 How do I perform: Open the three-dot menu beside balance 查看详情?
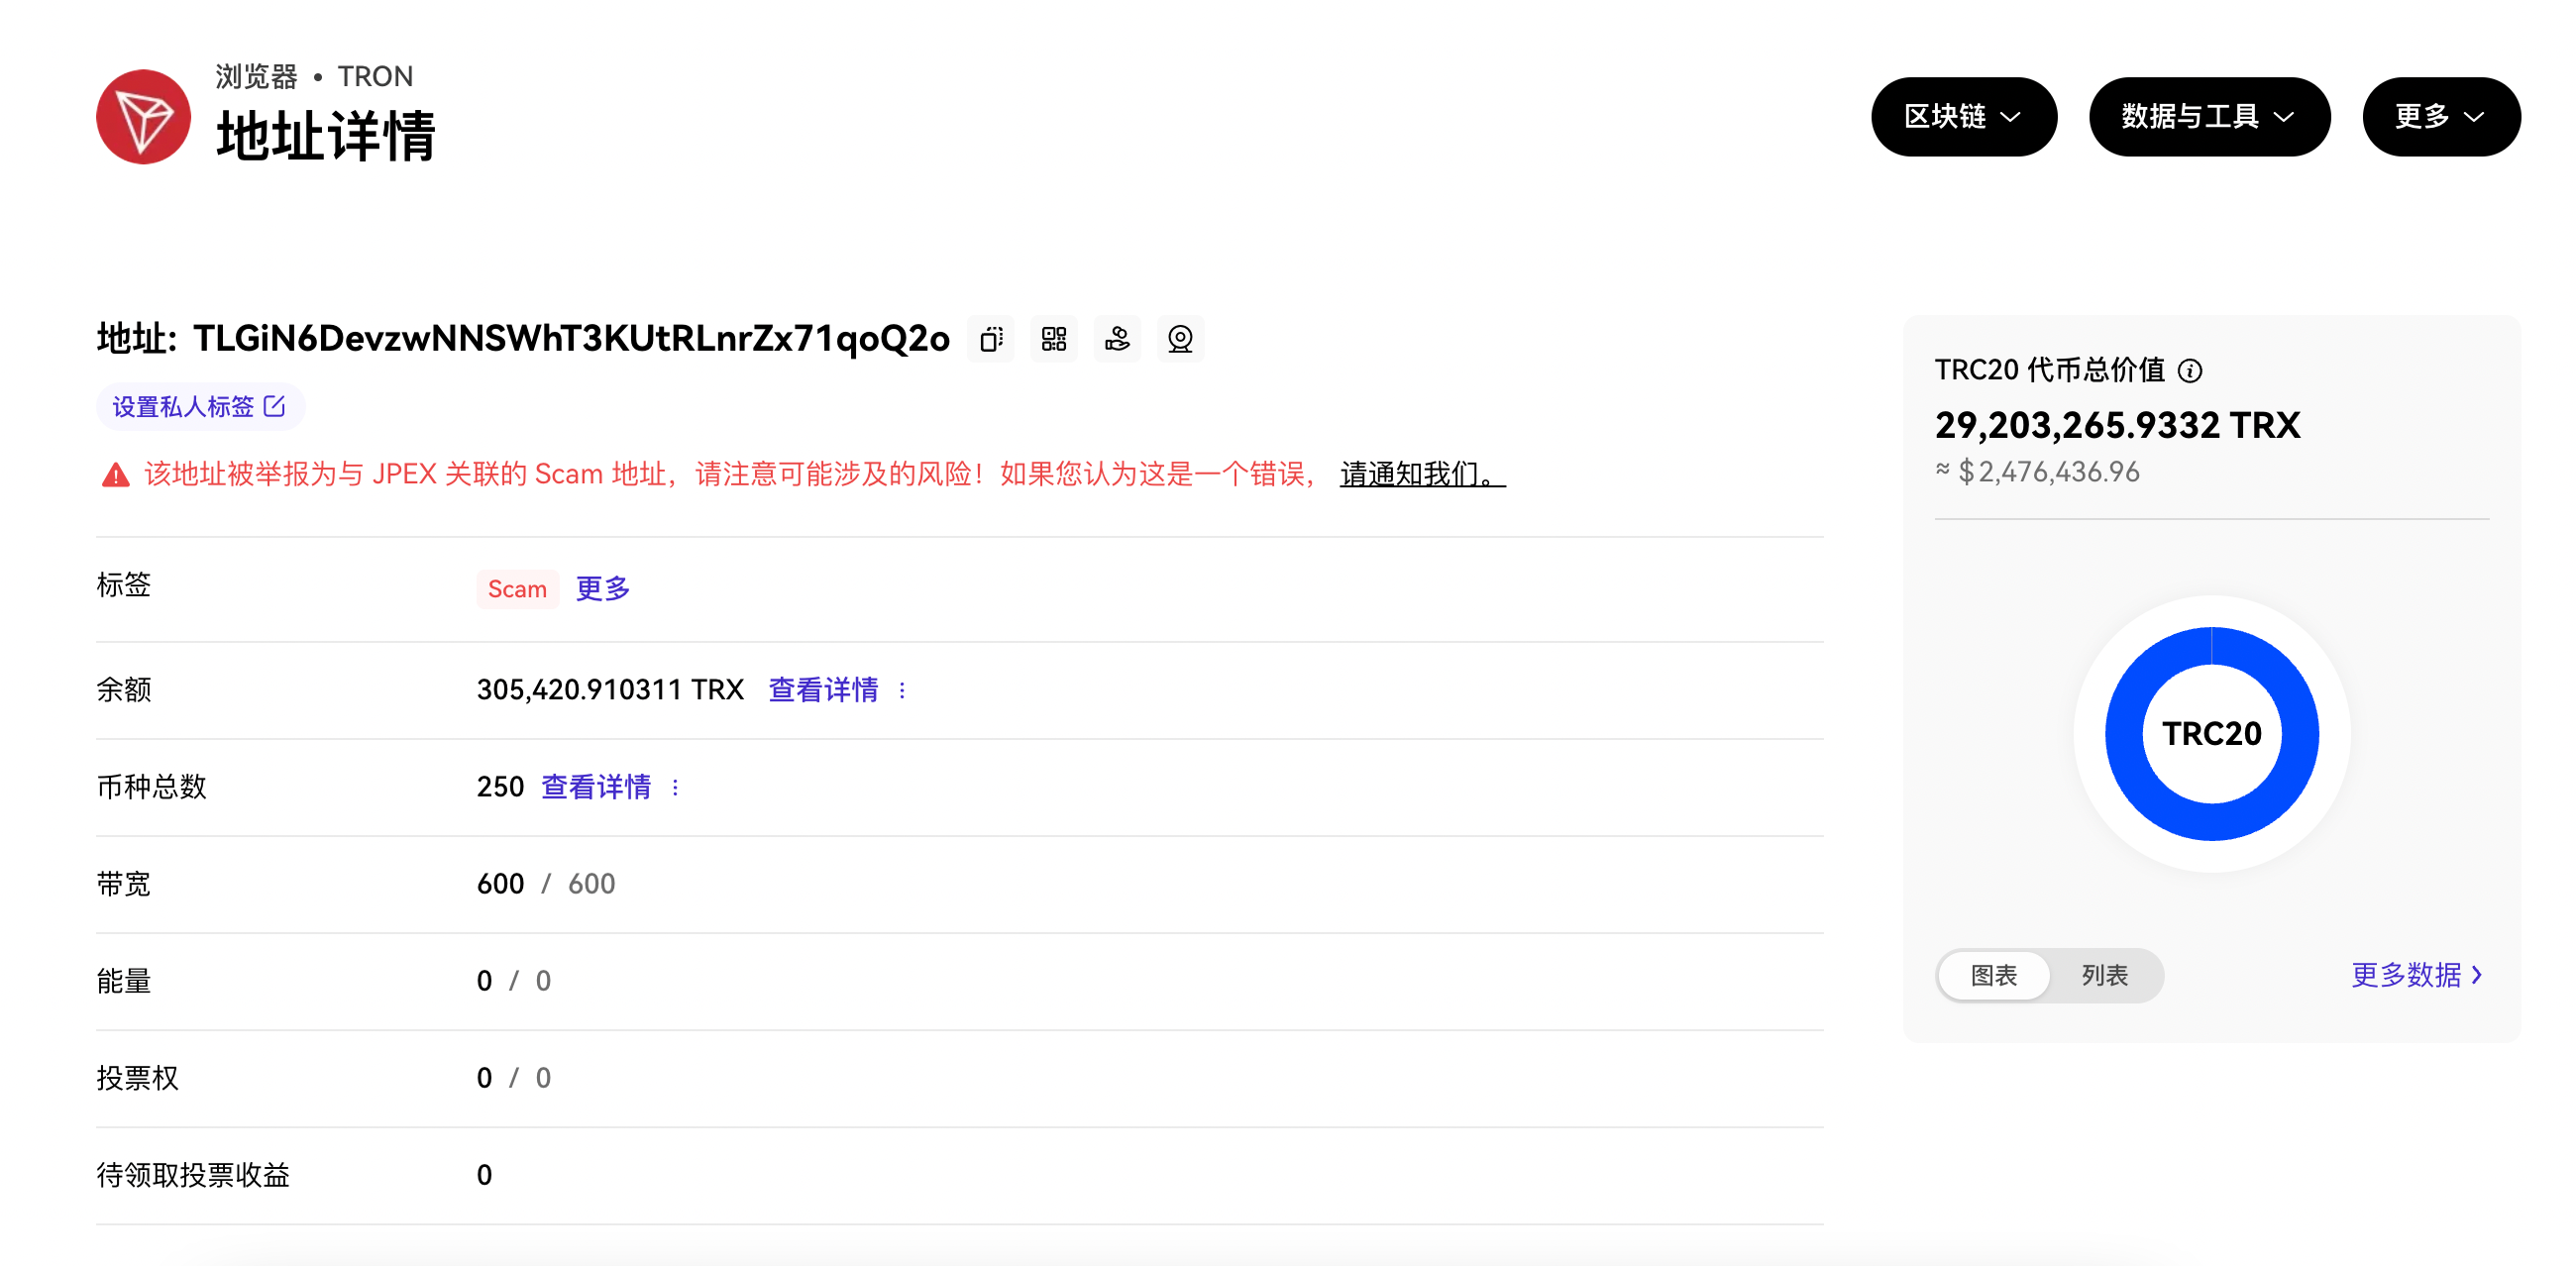tap(902, 690)
